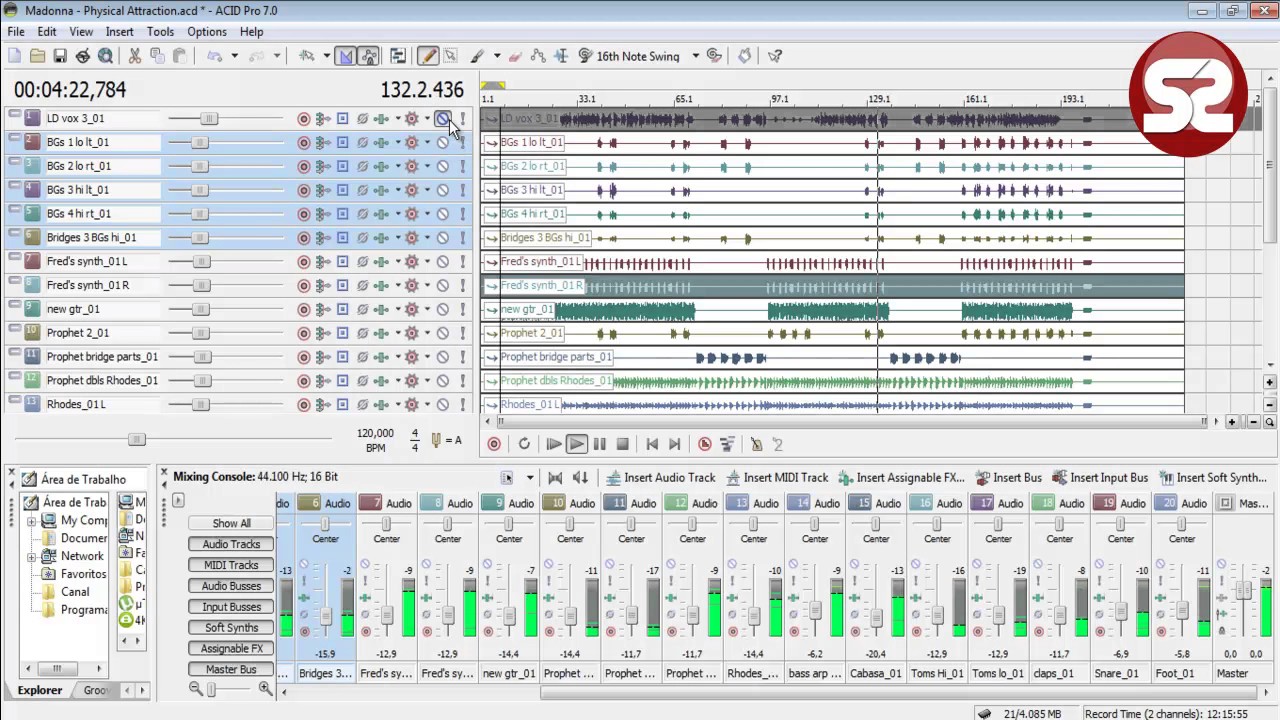Click the Copy icon in the toolbar
Image resolution: width=1280 pixels, height=720 pixels.
(157, 56)
